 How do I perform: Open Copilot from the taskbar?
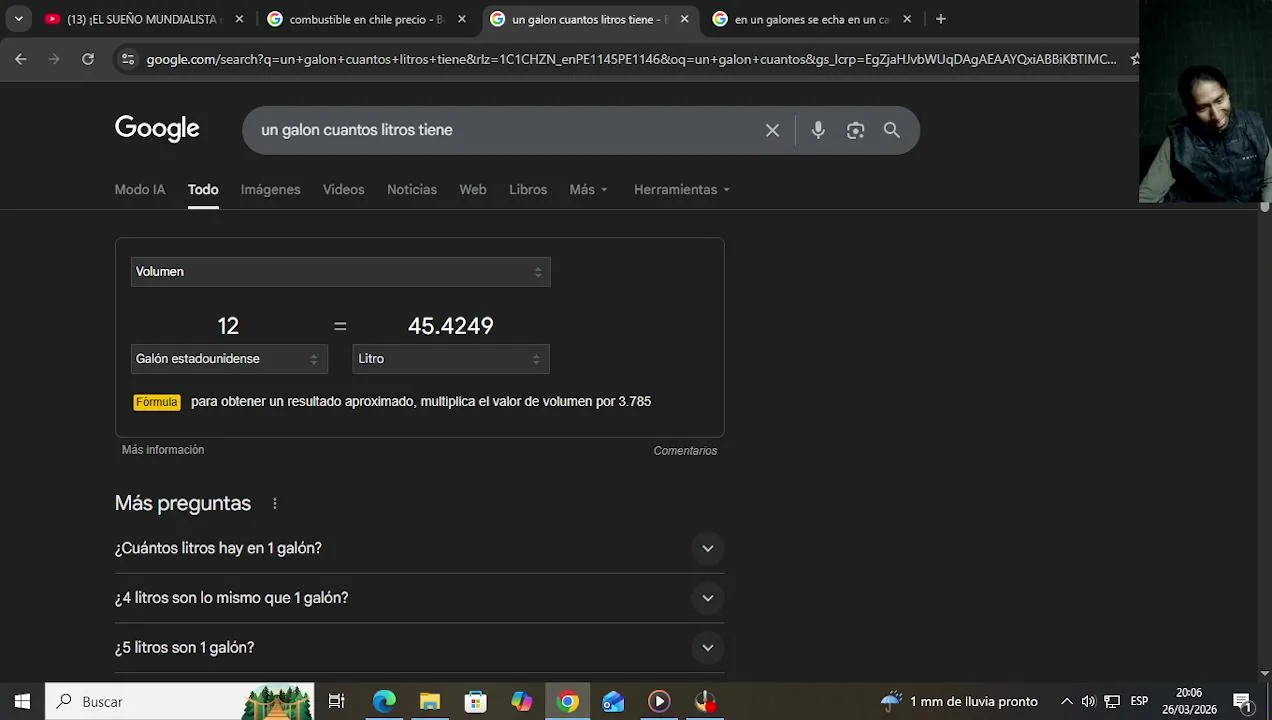point(522,701)
